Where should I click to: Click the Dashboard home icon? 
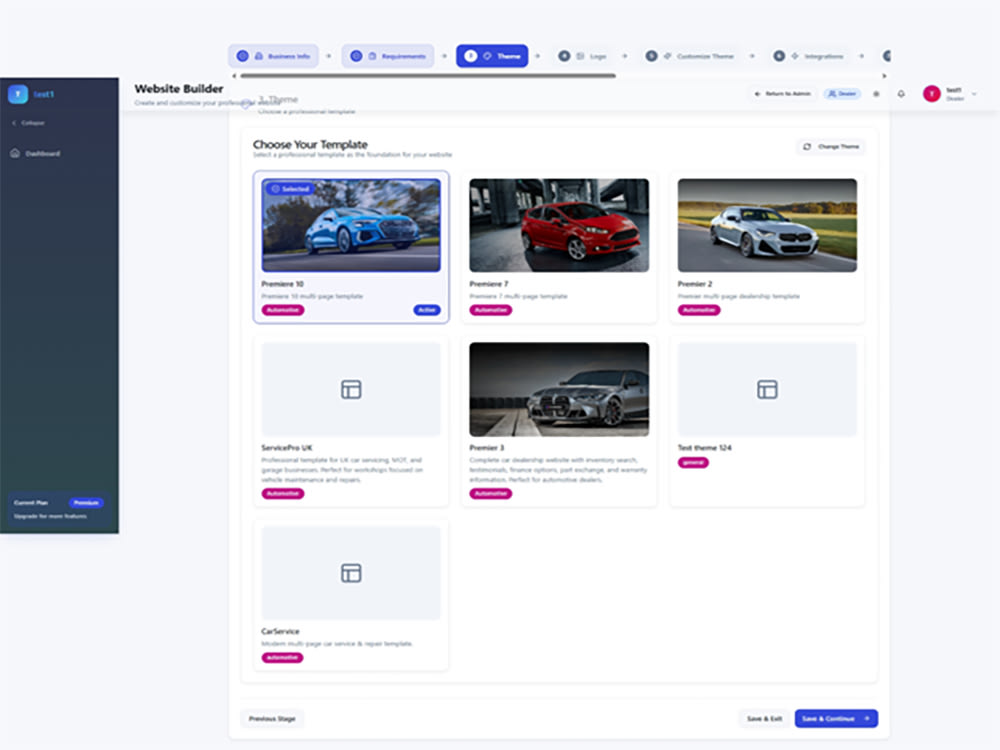[15, 153]
